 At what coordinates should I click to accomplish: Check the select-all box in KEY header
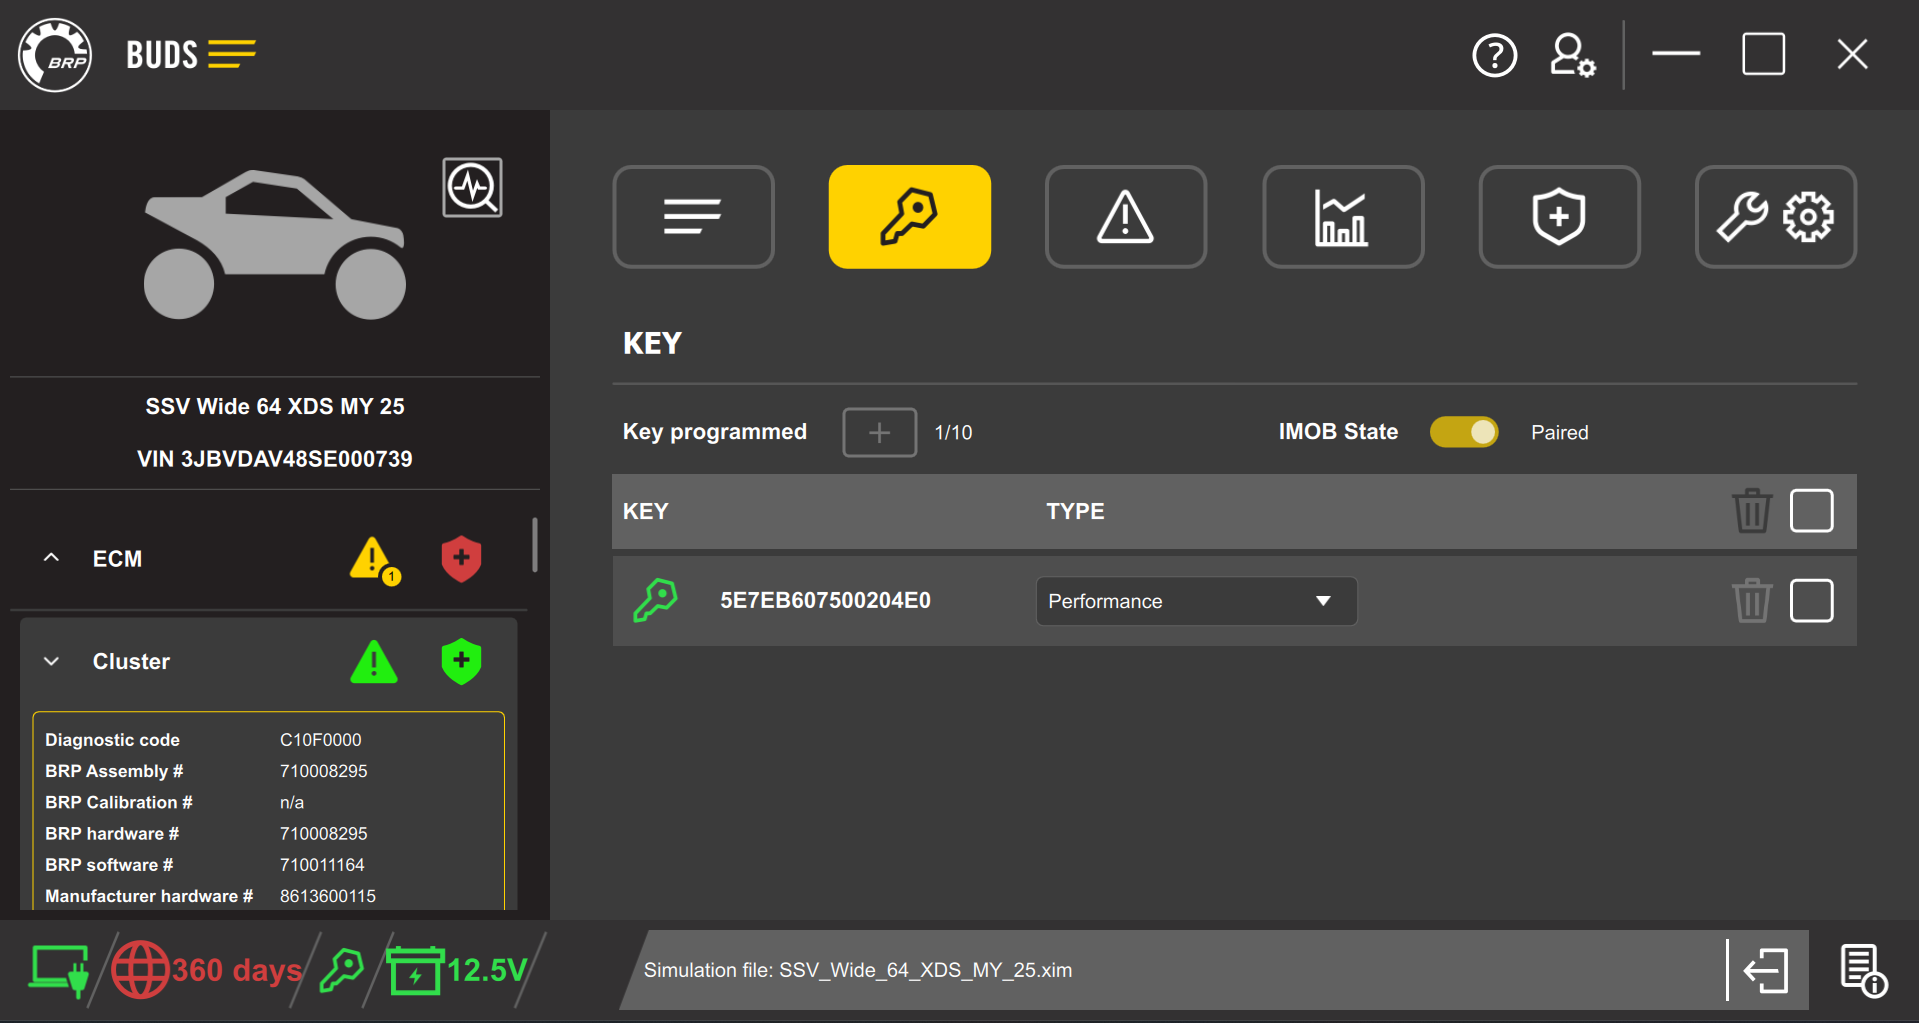1811,510
